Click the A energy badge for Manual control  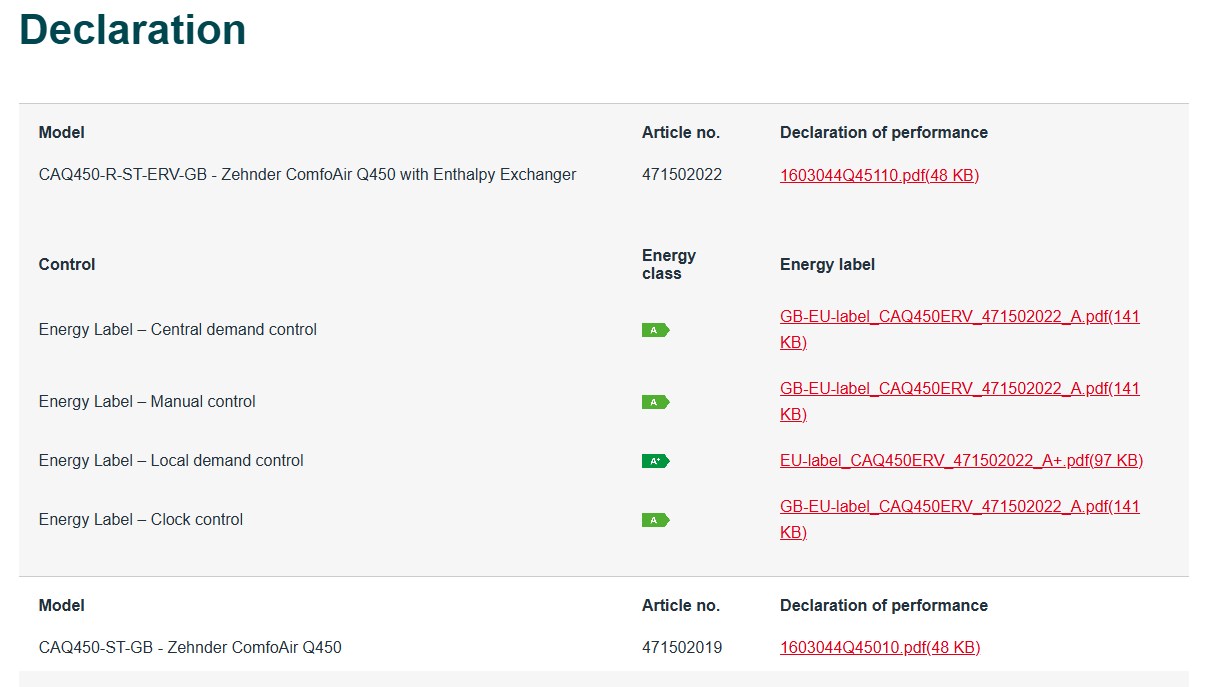(655, 402)
